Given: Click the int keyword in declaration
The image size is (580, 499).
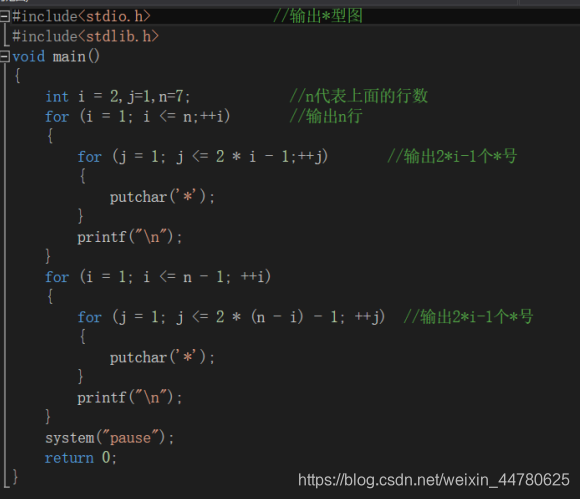Looking at the screenshot, I should [57, 97].
